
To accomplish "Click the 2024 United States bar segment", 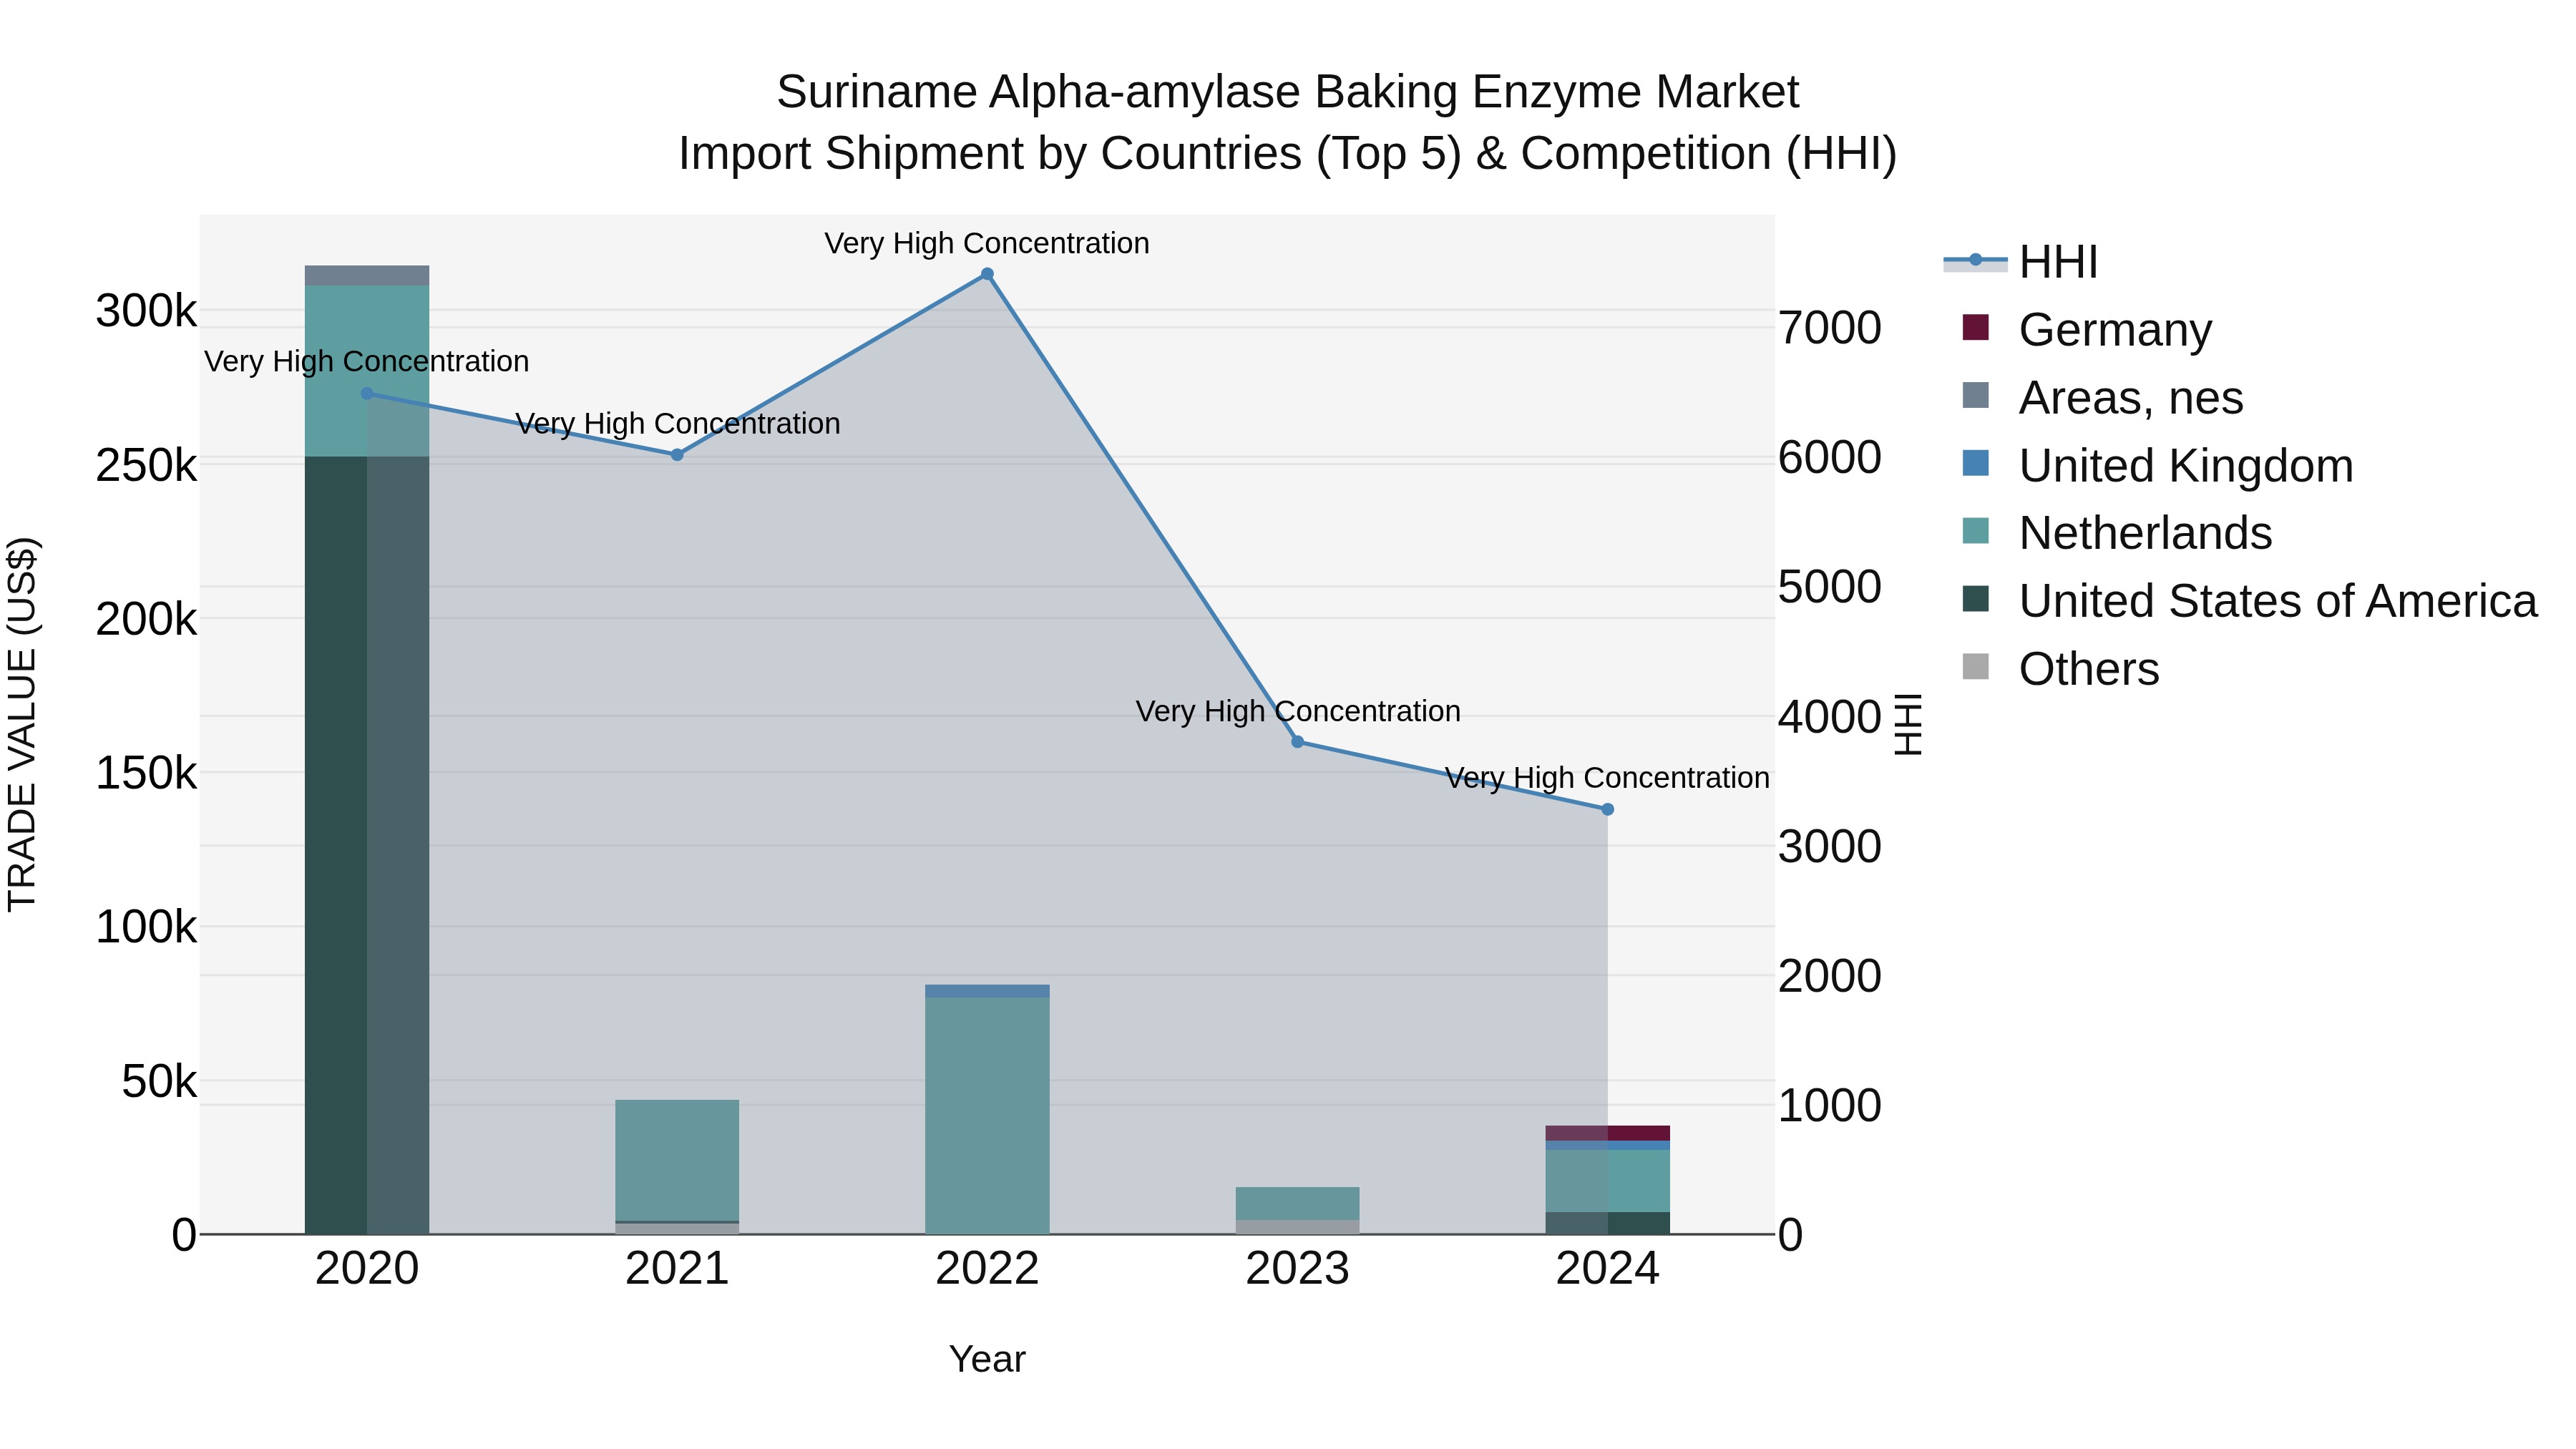I will click(x=1607, y=1223).
